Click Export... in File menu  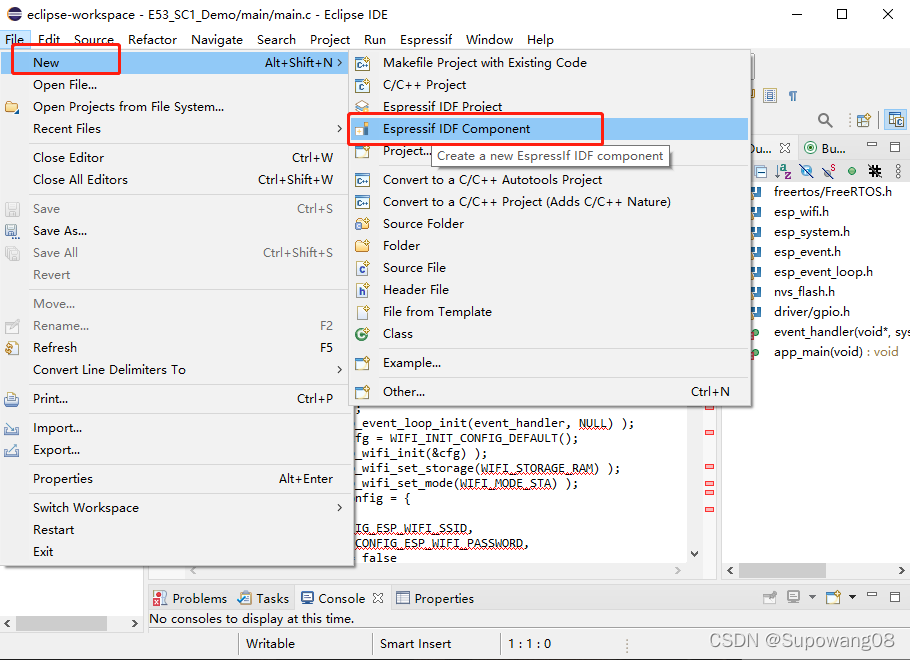tap(175, 450)
